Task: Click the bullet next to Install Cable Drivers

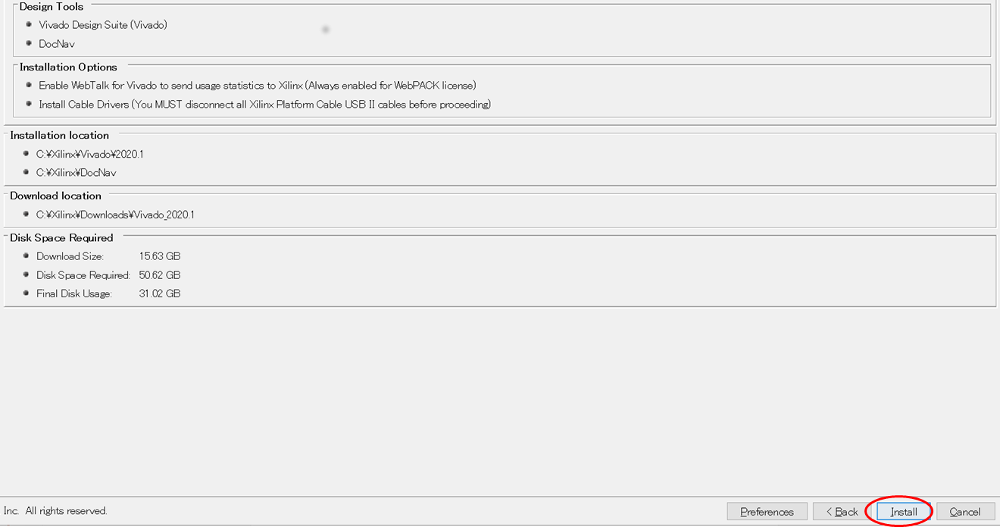Action: point(29,104)
